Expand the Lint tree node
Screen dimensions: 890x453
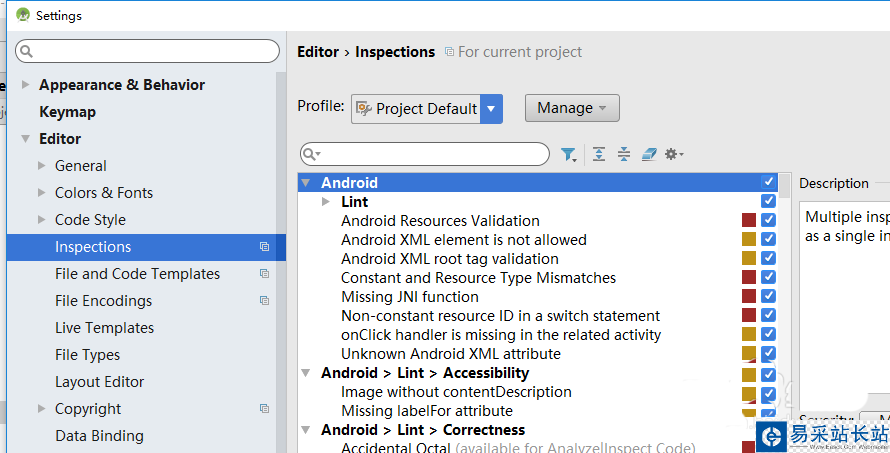326,202
